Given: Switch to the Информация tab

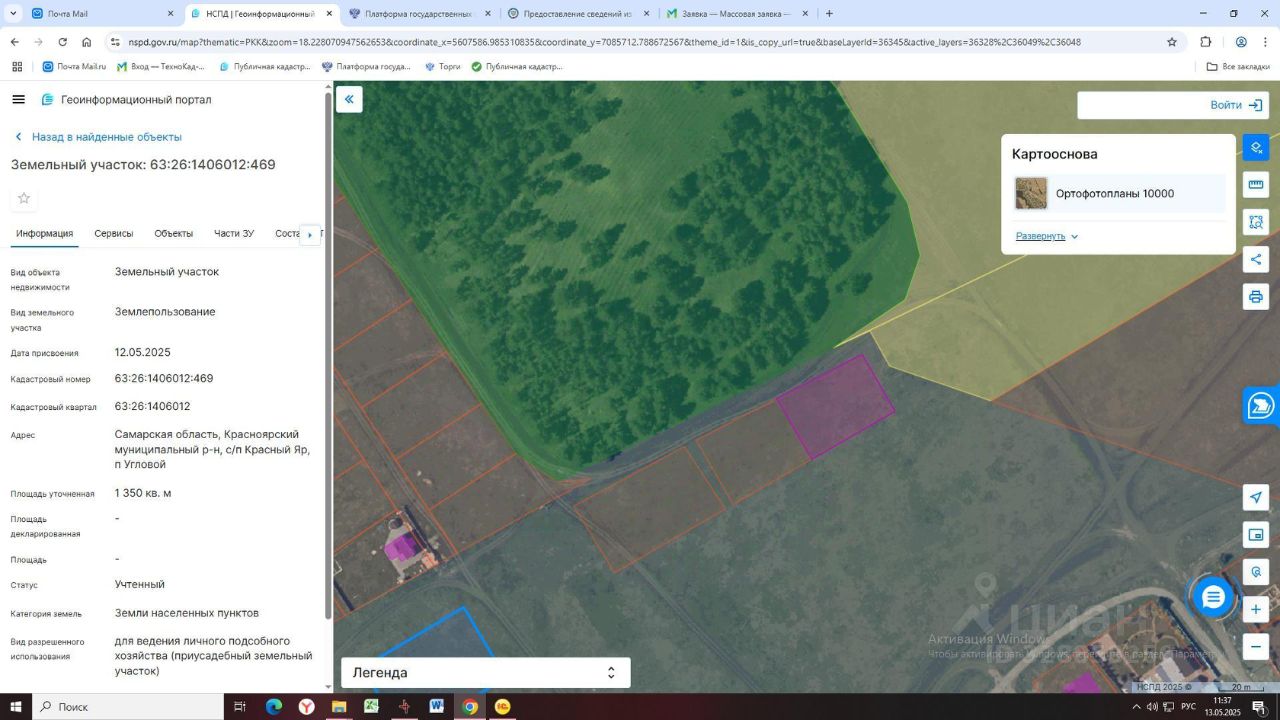Looking at the screenshot, I should point(45,234).
